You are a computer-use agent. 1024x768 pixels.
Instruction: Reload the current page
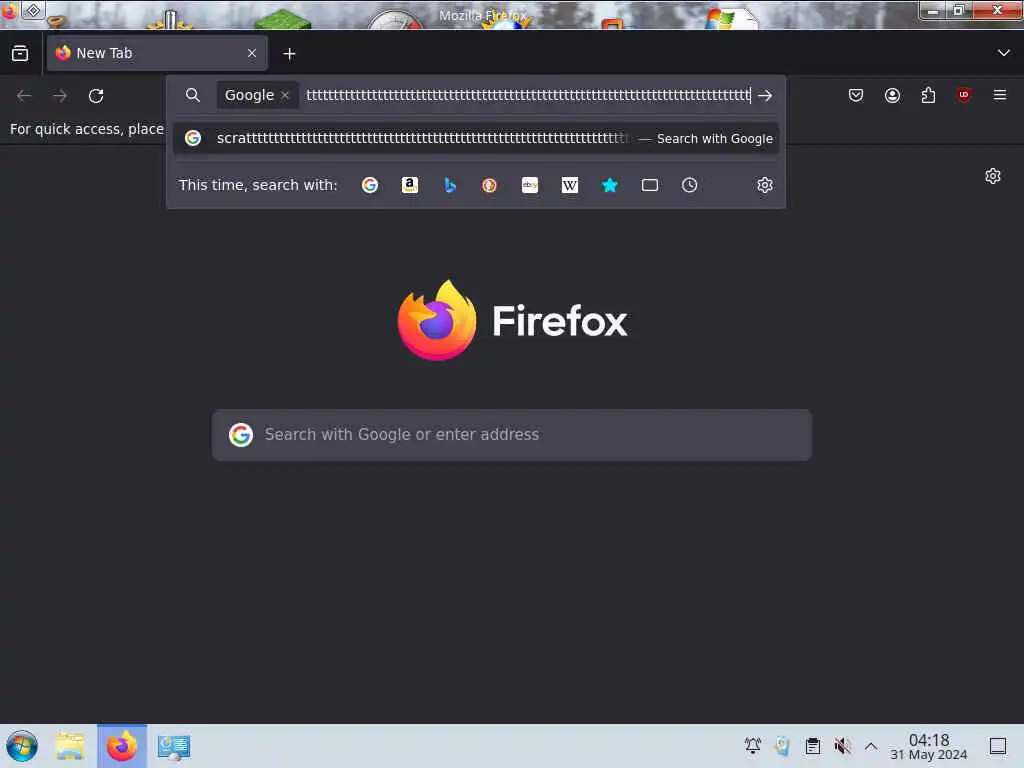pyautogui.click(x=96, y=96)
